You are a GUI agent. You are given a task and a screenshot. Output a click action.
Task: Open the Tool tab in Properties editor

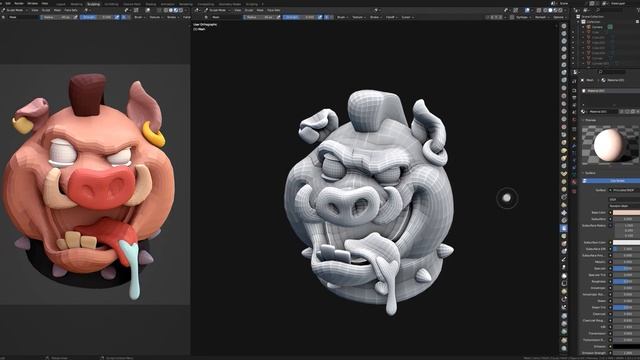(x=574, y=82)
